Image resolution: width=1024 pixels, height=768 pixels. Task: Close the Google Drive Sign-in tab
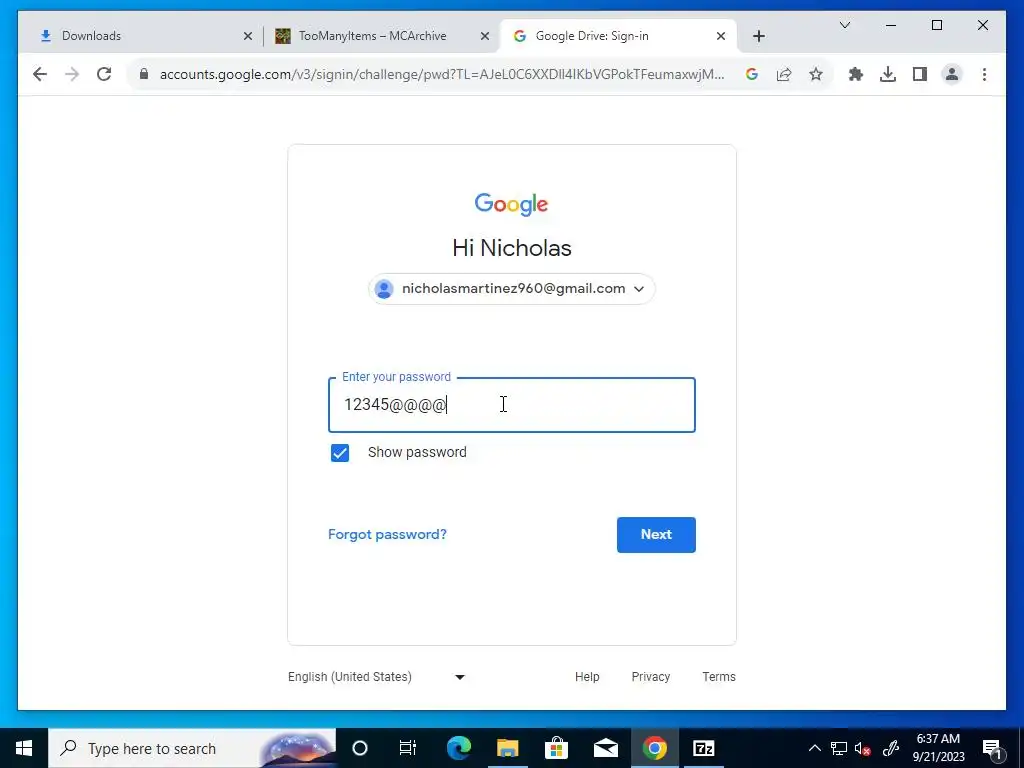click(721, 36)
